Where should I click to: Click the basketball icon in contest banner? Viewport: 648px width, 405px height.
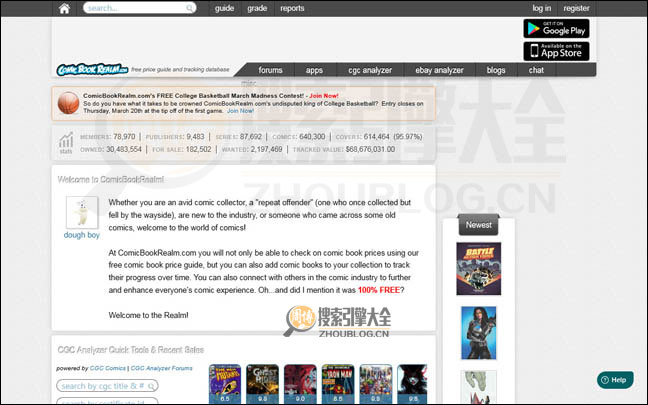(68, 103)
